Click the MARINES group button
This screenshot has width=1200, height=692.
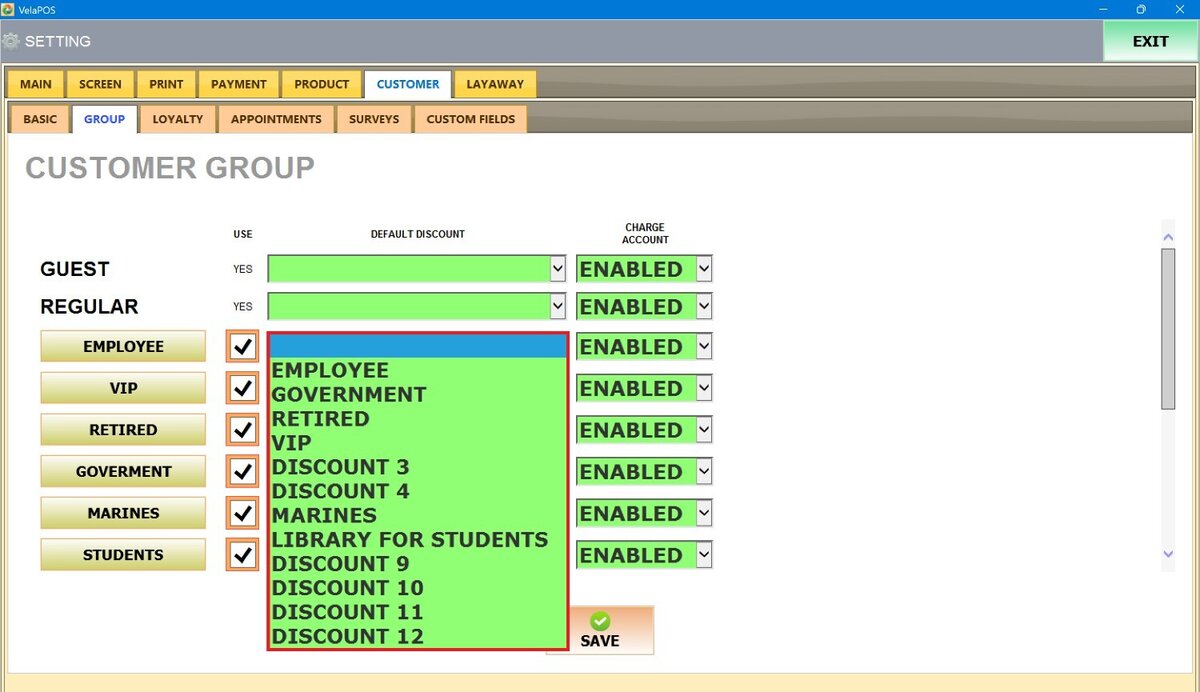click(123, 513)
